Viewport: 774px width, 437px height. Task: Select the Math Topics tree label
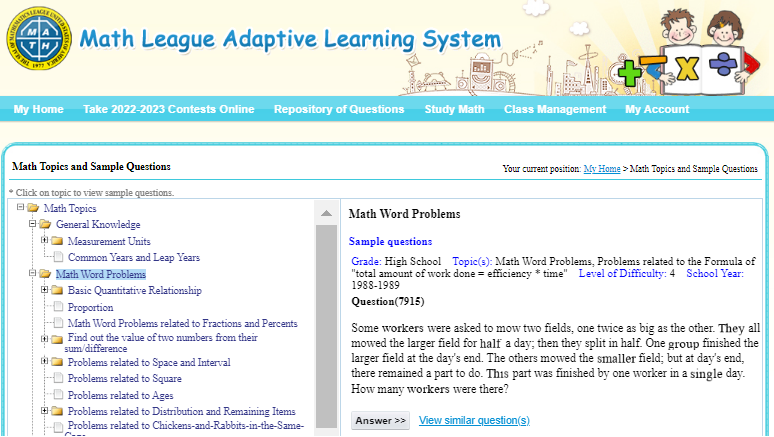pyautogui.click(x=70, y=208)
